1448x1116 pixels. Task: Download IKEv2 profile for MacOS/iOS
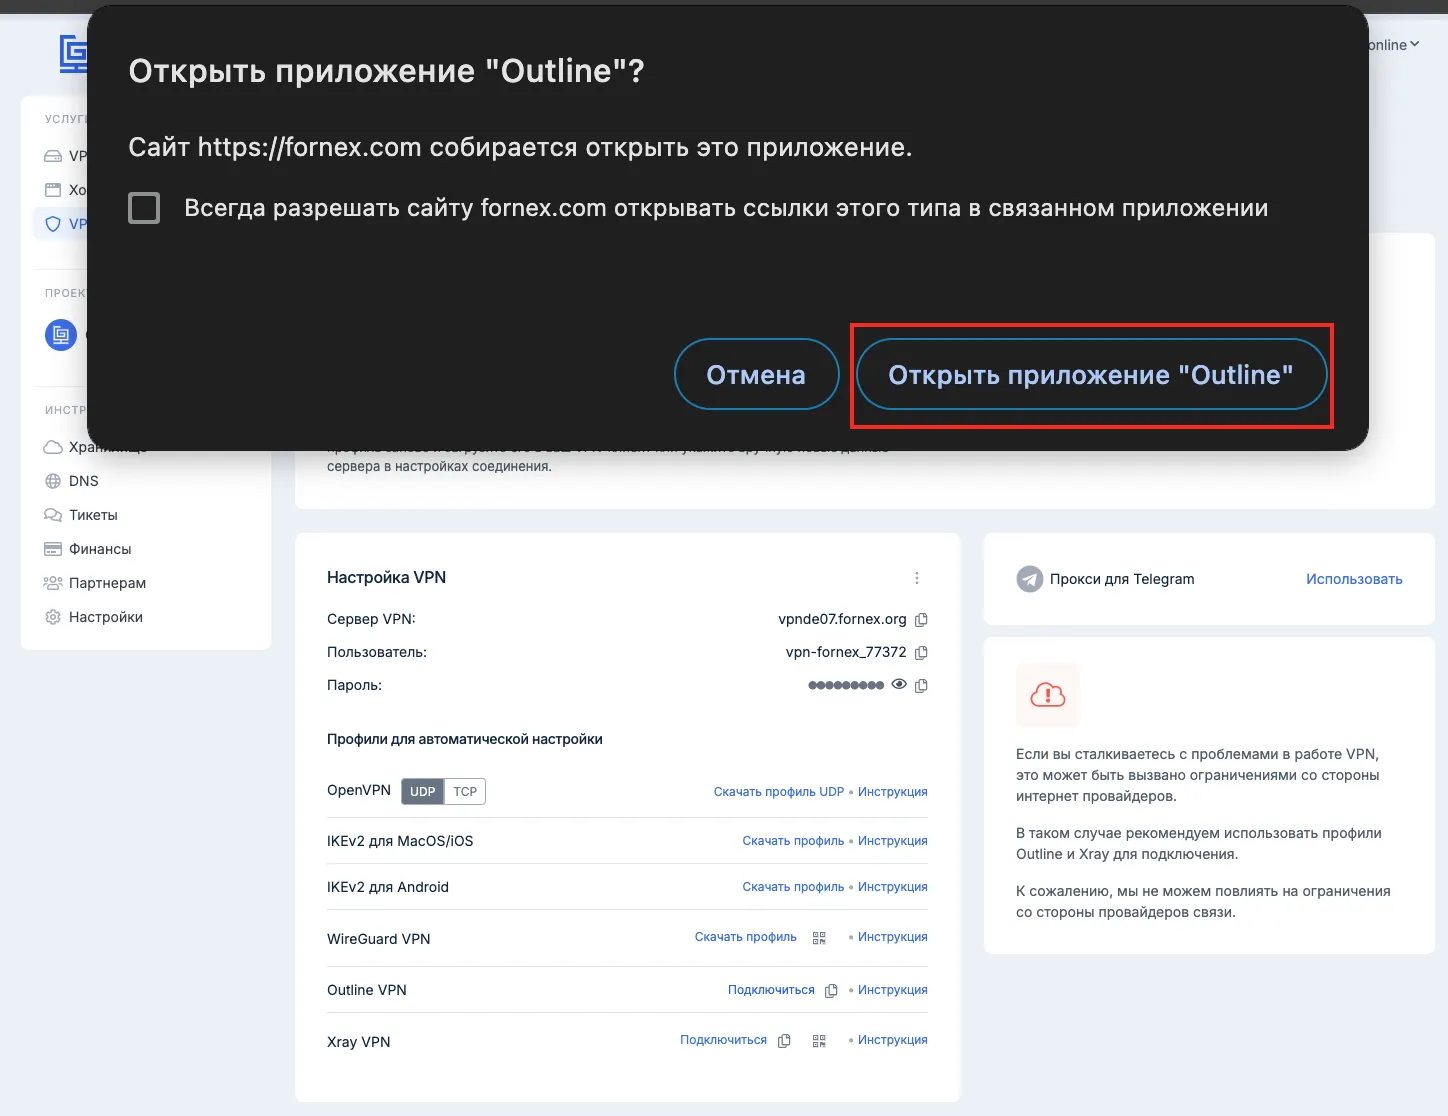(793, 841)
